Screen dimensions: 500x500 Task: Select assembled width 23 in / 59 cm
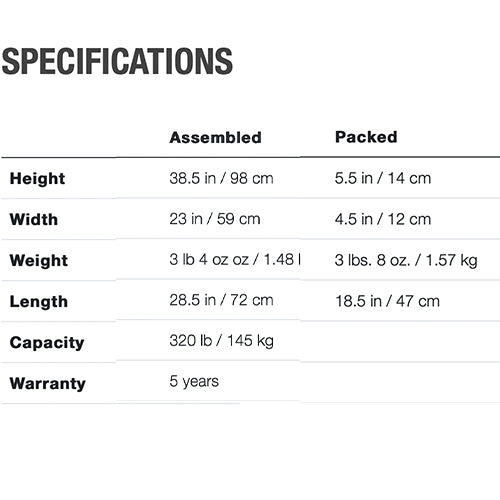click(215, 219)
